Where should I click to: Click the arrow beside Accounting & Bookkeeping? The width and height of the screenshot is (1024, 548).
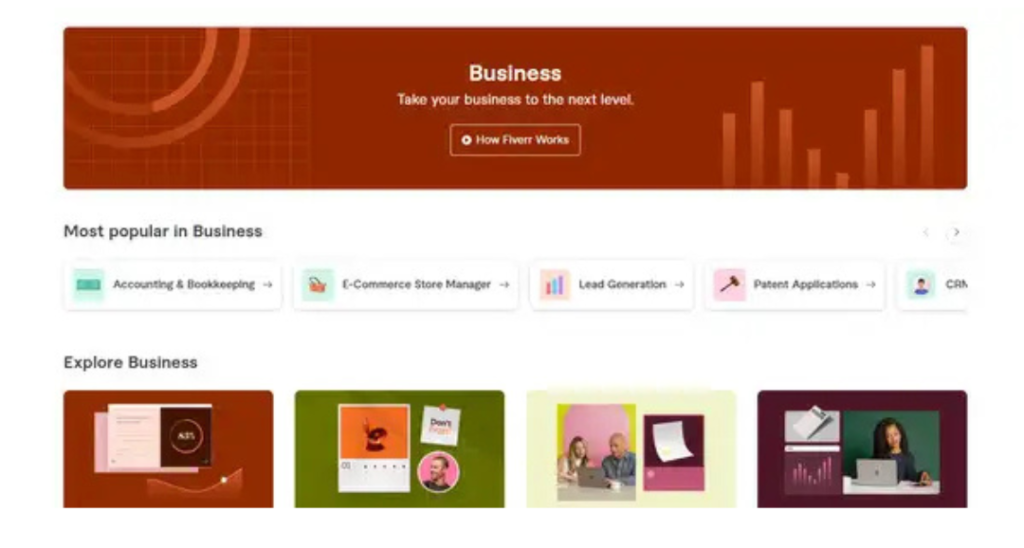coord(267,285)
